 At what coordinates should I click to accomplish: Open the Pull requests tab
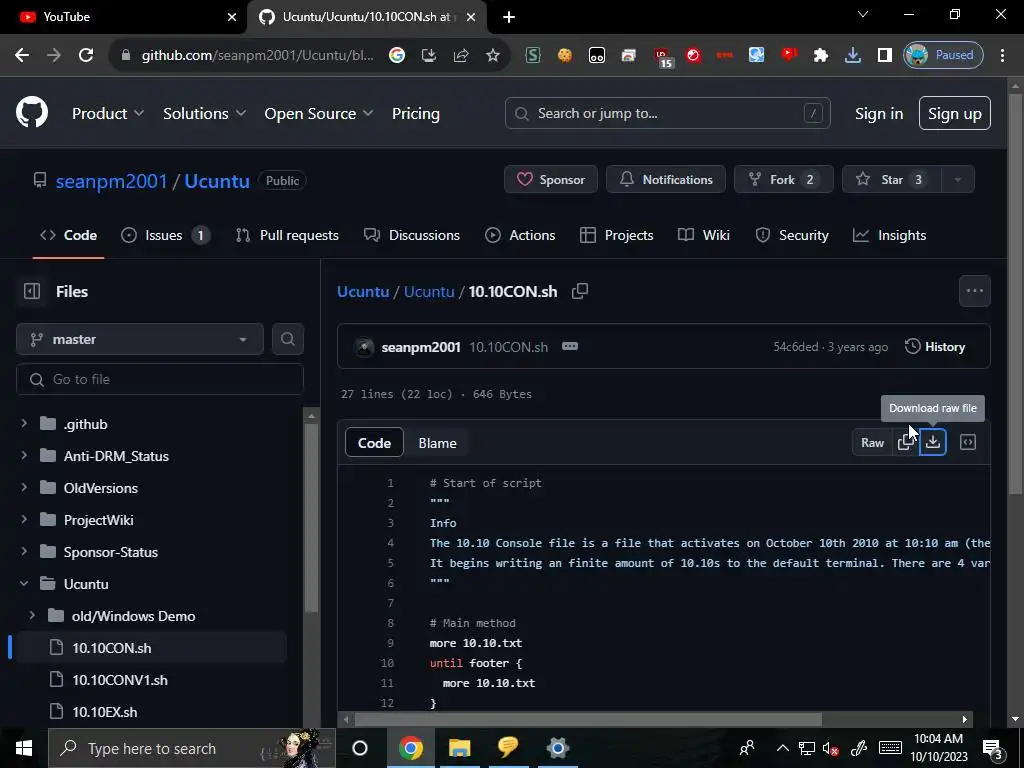tap(287, 235)
